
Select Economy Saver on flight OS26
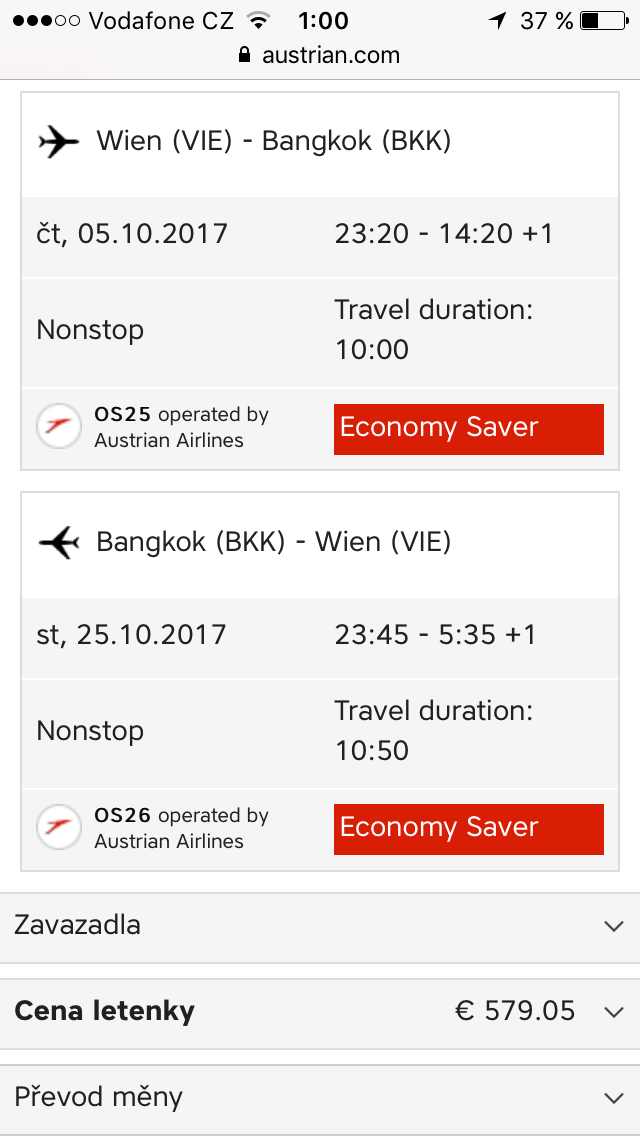[468, 829]
